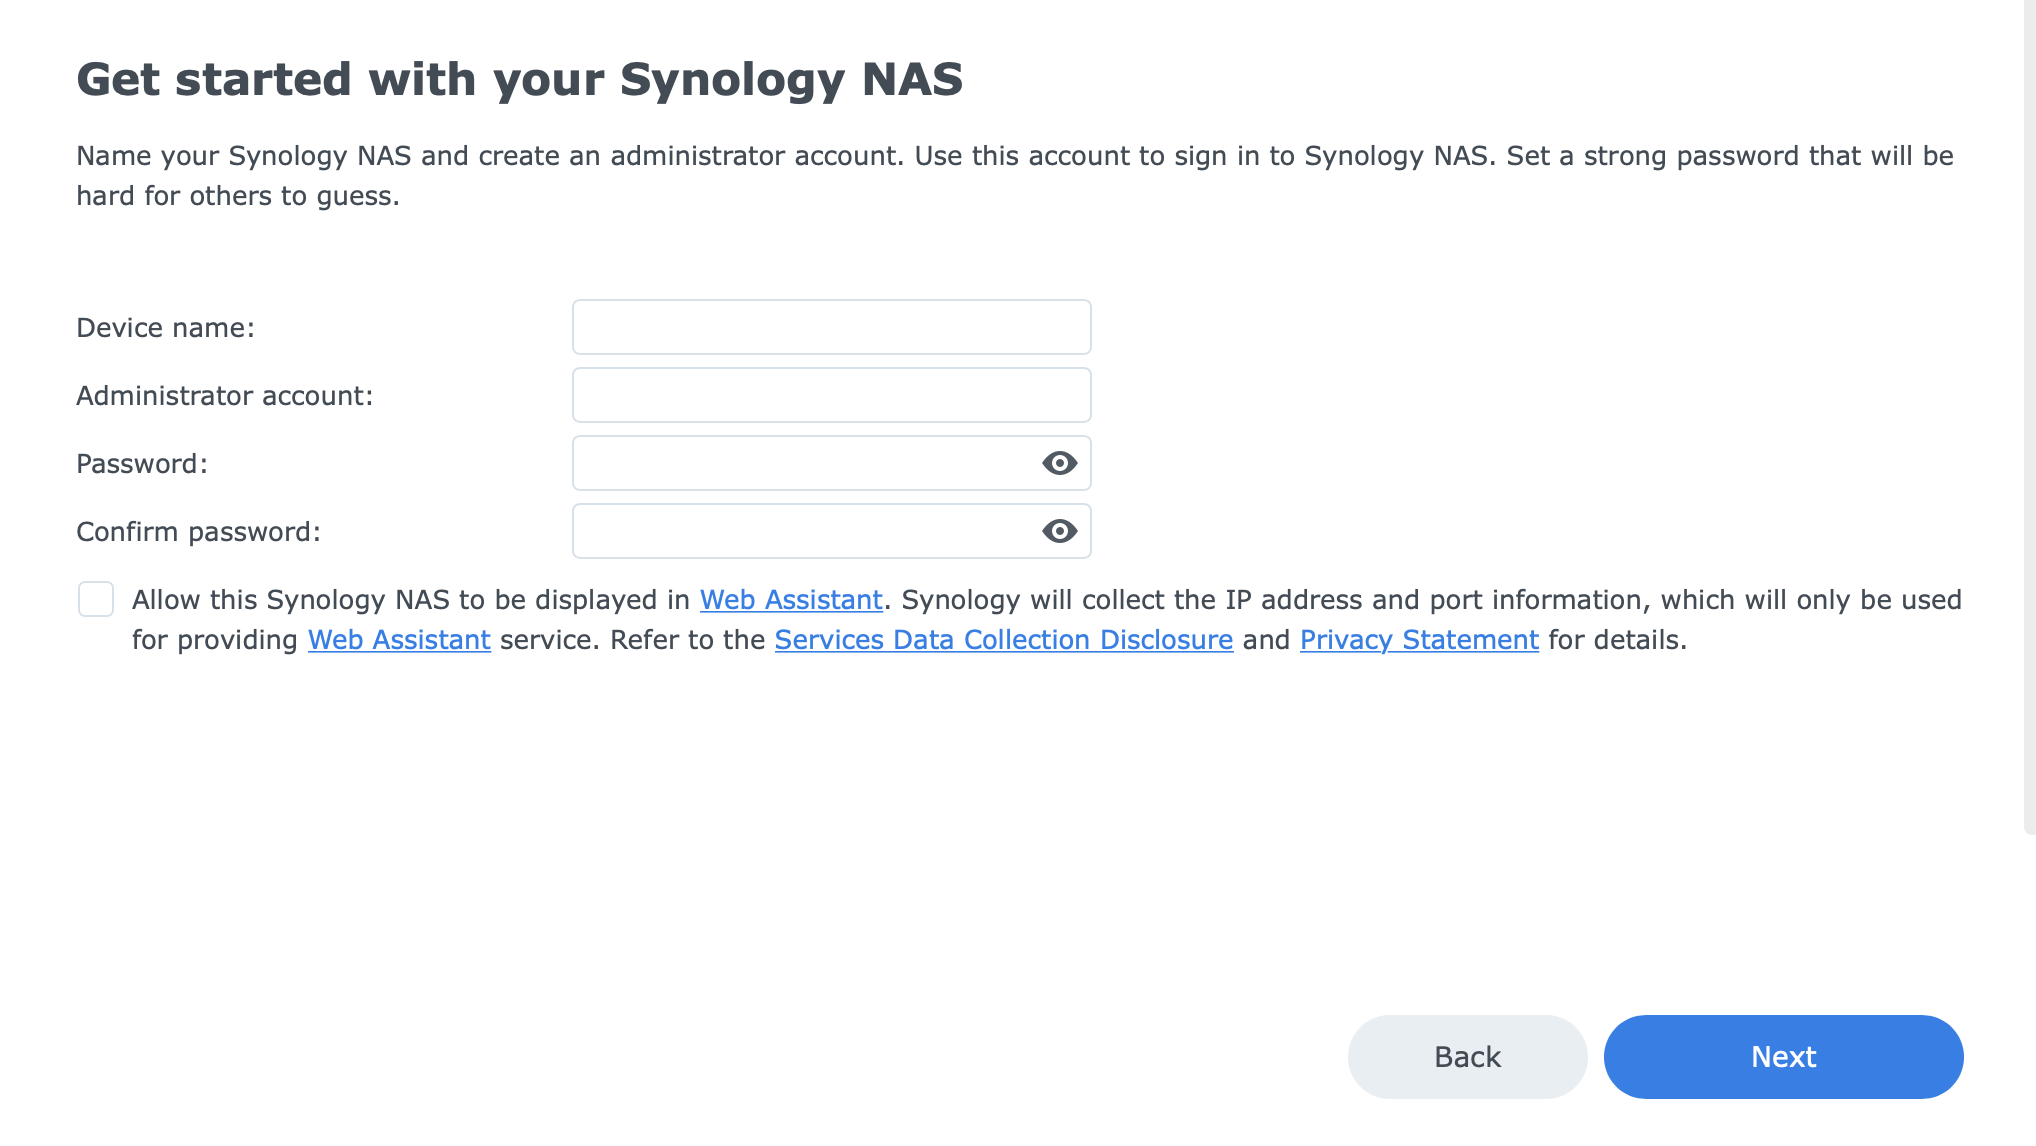The width and height of the screenshot is (2036, 1146).
Task: Open the Services Data Collection Disclosure link
Action: (1003, 640)
